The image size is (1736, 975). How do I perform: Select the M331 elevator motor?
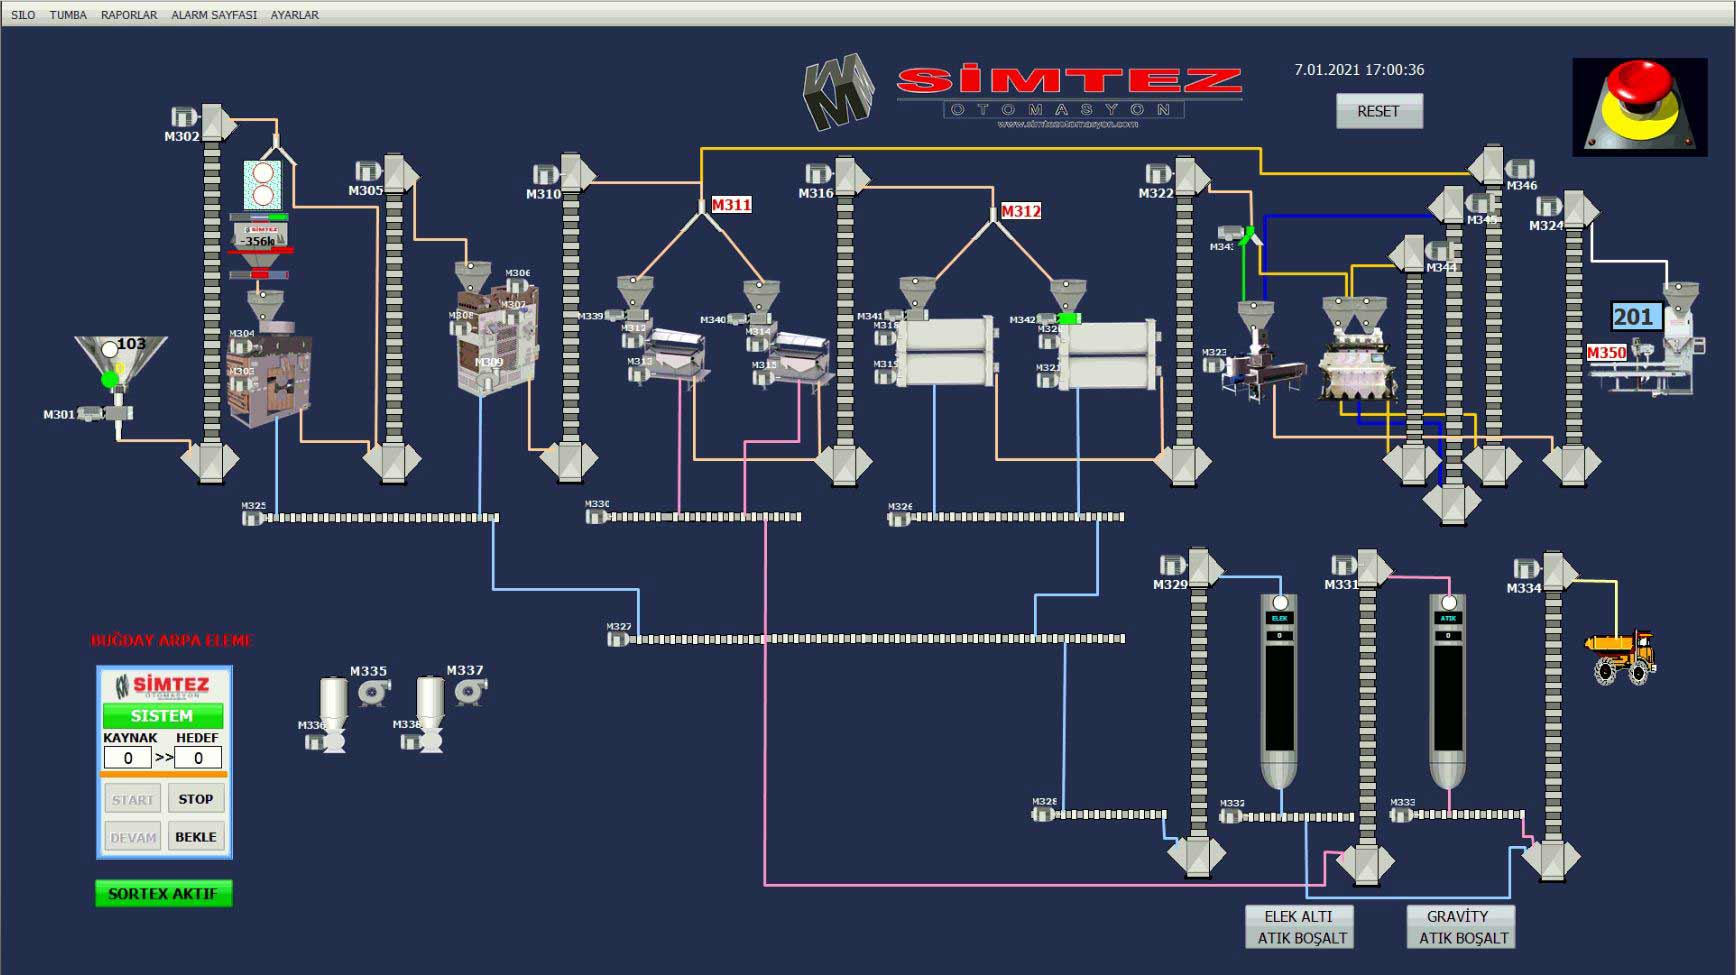click(x=1345, y=565)
